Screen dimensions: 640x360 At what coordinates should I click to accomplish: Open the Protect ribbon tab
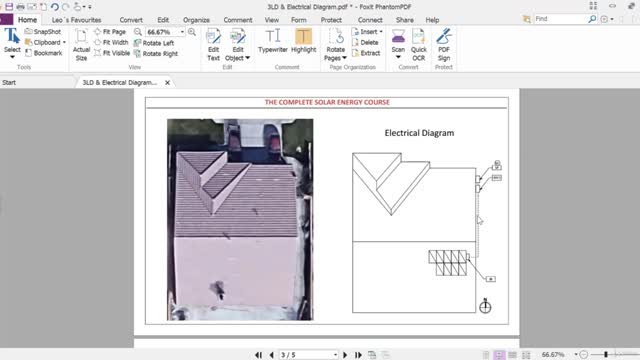click(331, 20)
